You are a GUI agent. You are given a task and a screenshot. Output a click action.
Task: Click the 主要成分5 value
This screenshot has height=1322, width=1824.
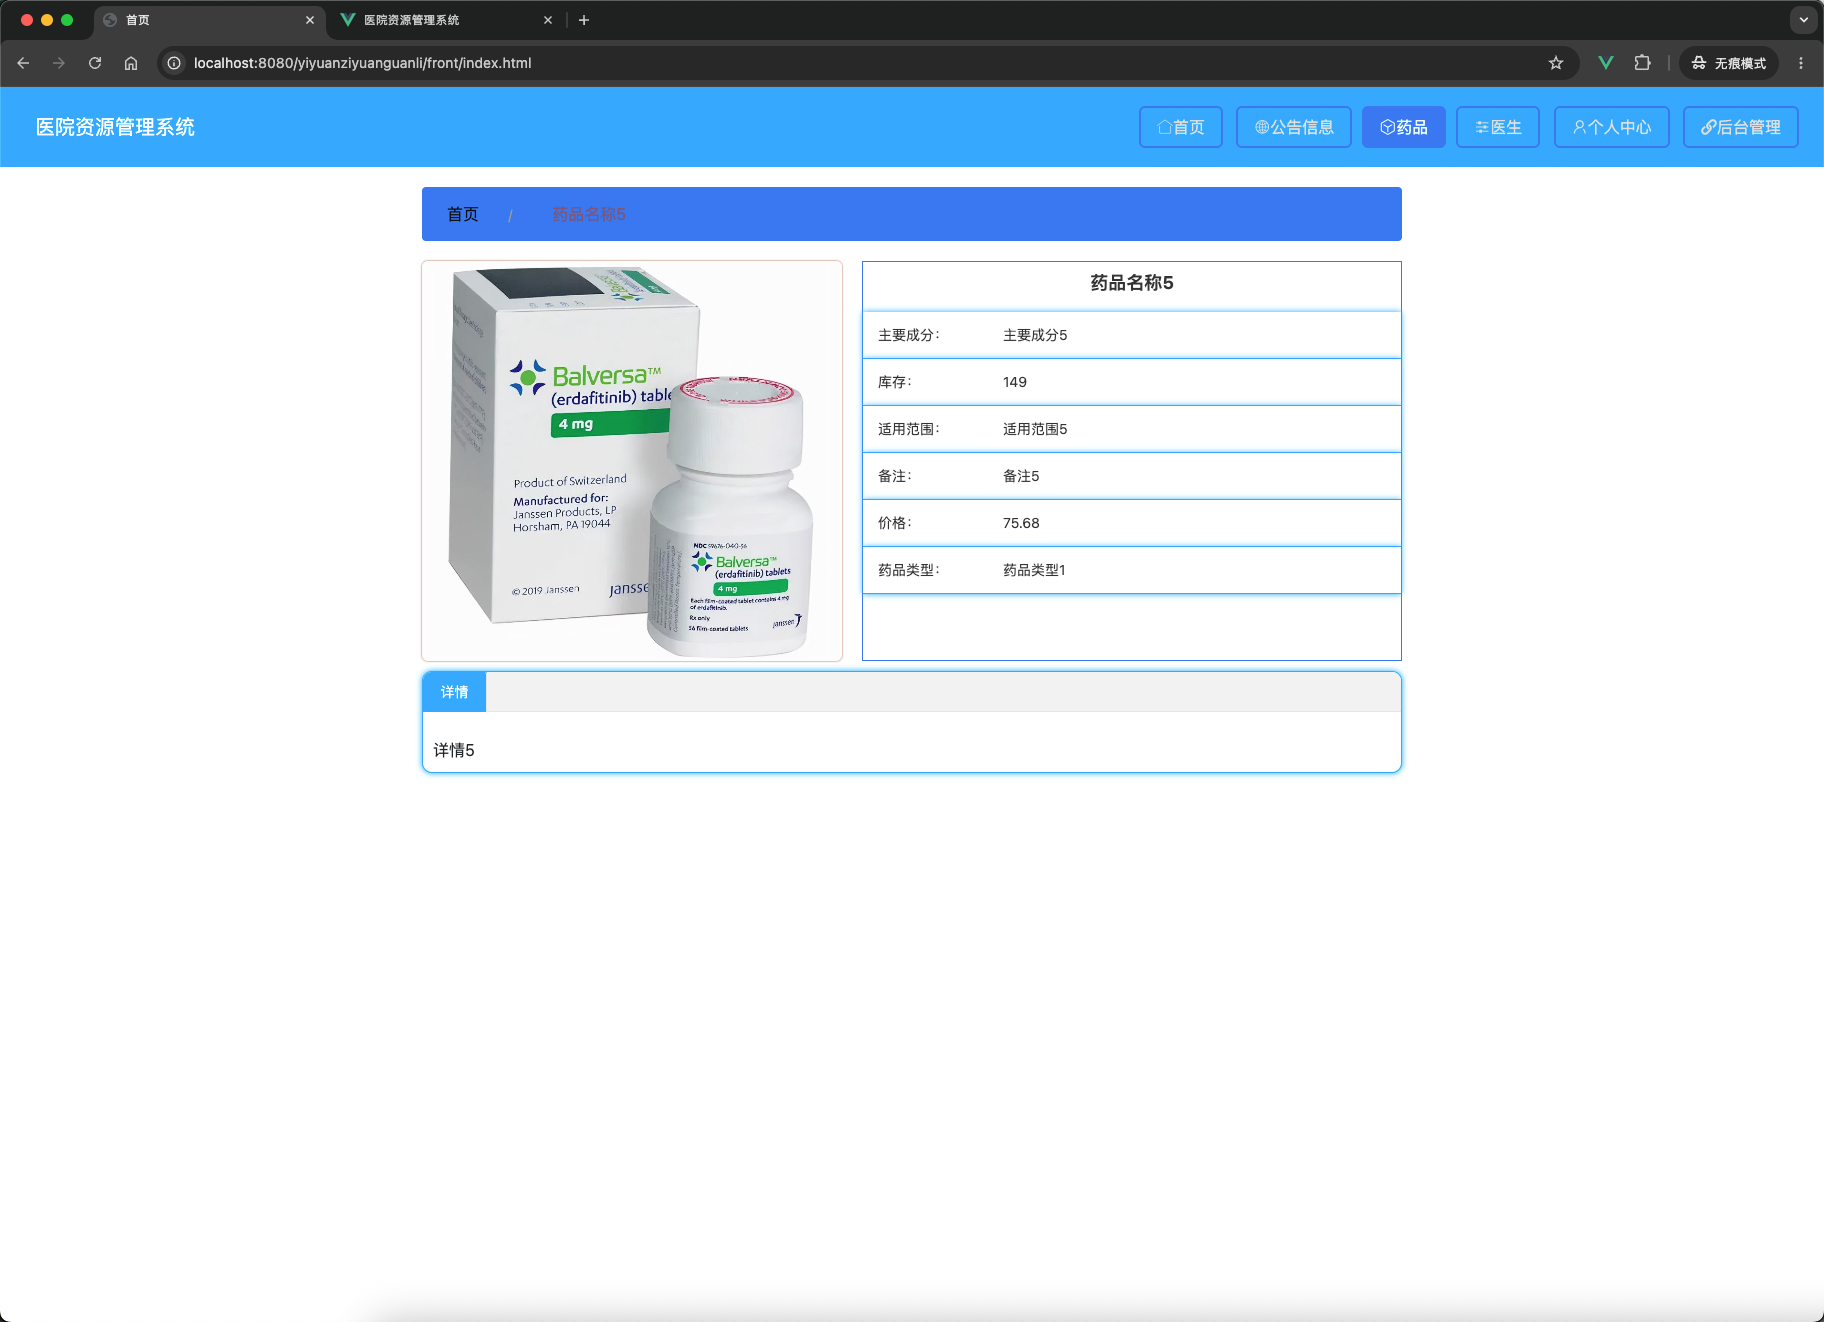[1035, 335]
